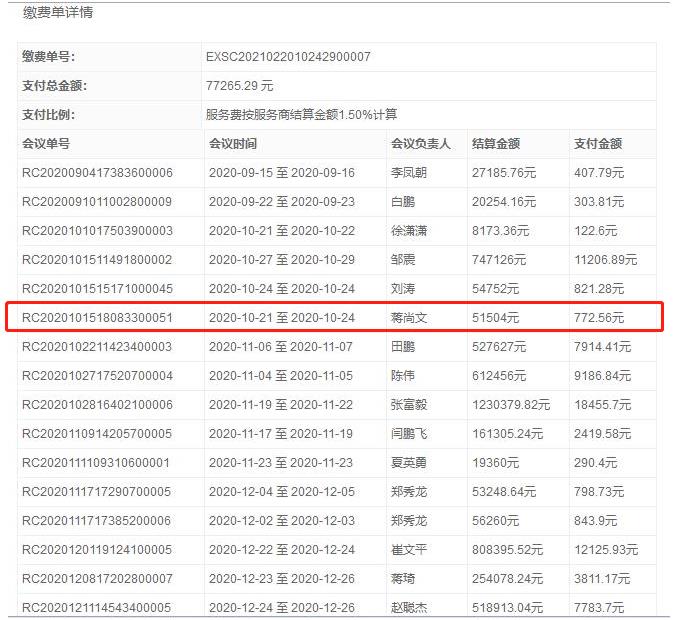Click the 支付金额 column header

click(x=598, y=144)
